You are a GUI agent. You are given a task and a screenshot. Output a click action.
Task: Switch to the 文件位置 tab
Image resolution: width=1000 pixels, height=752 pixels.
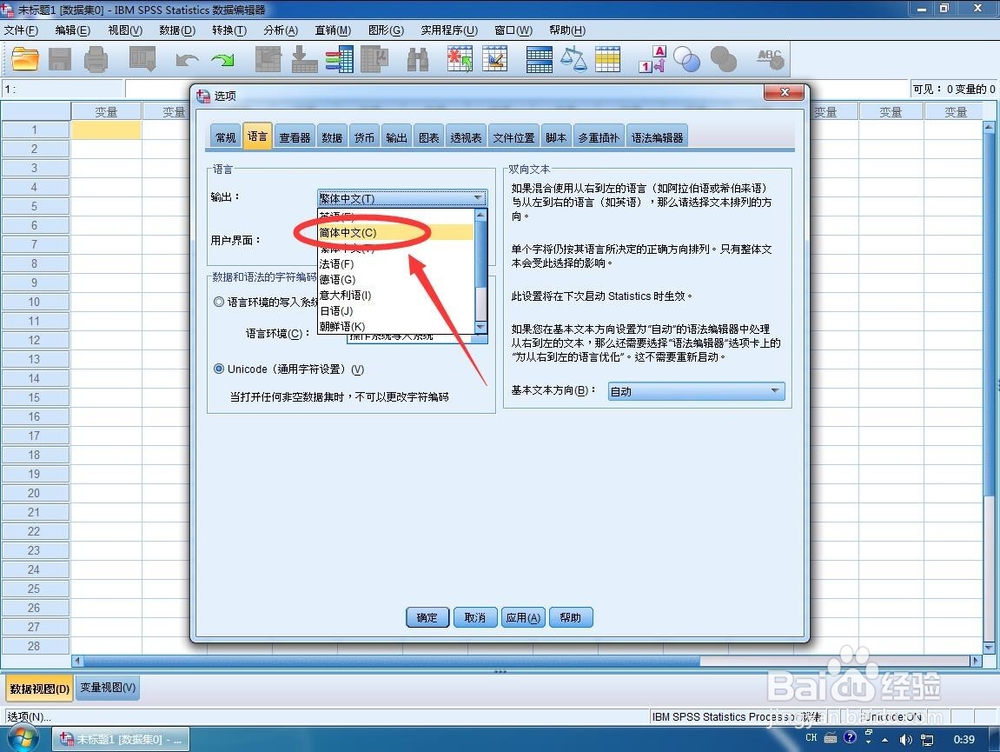coord(514,137)
